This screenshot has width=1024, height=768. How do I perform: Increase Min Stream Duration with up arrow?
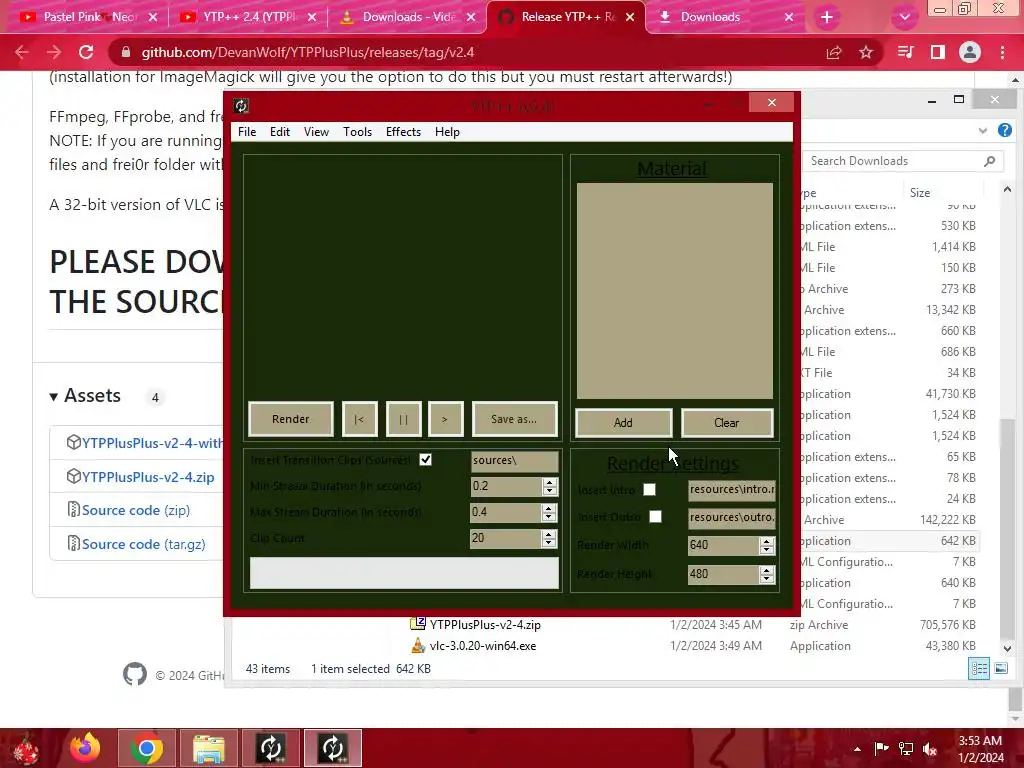tap(549, 482)
